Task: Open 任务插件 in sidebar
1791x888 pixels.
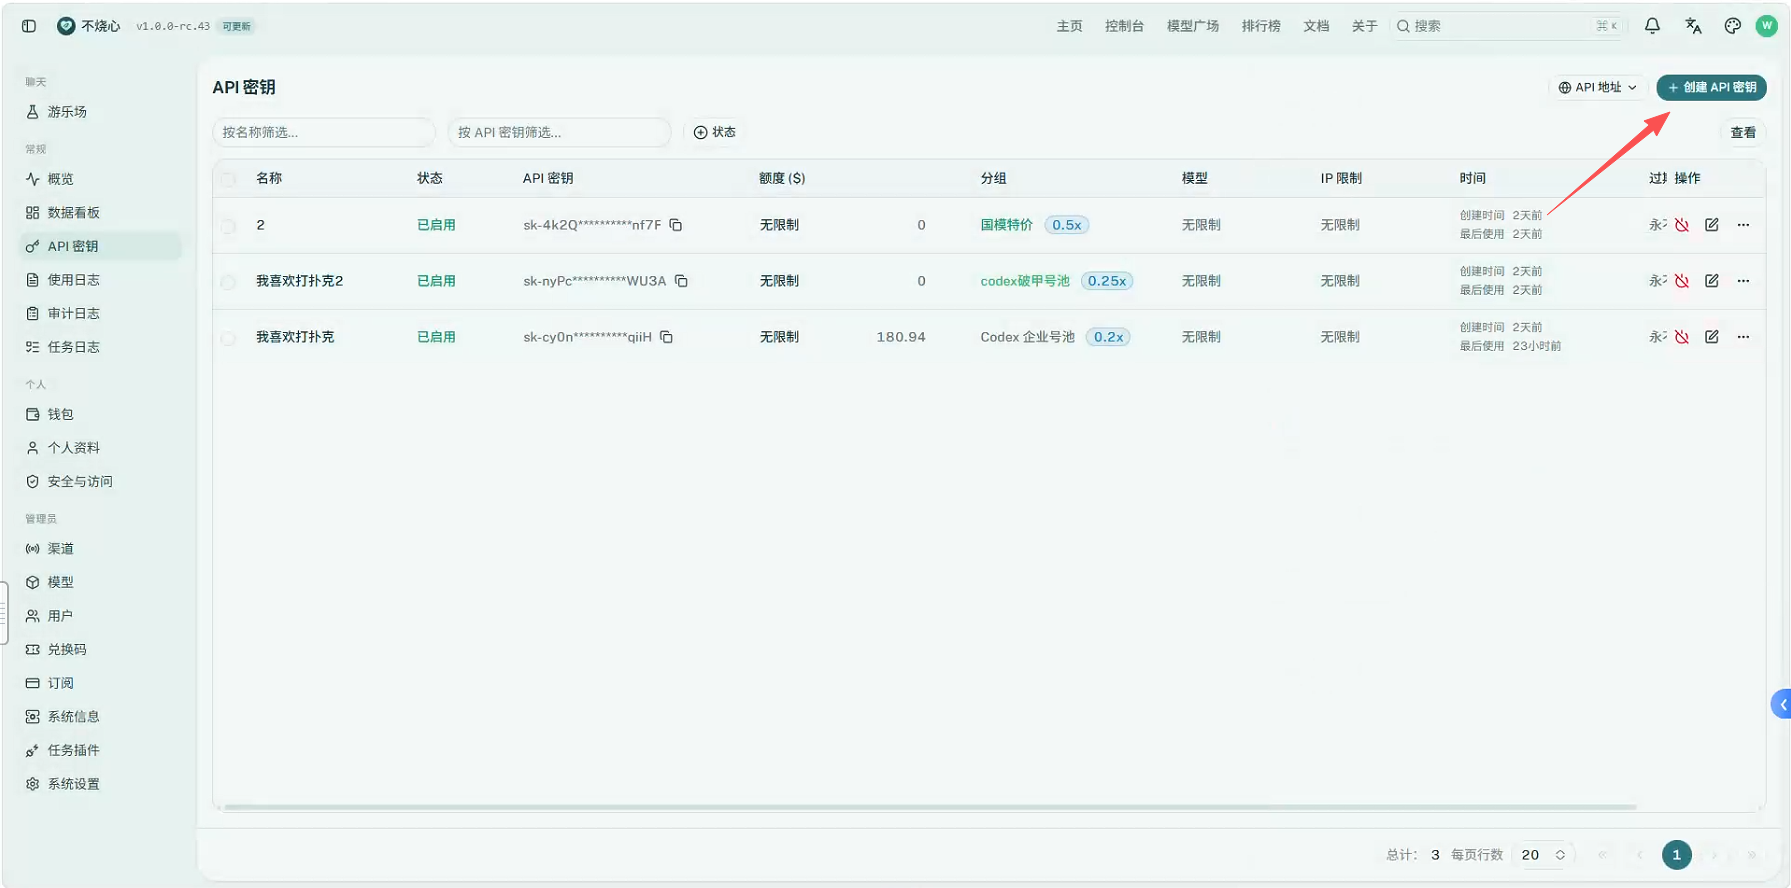Action: (x=101, y=750)
